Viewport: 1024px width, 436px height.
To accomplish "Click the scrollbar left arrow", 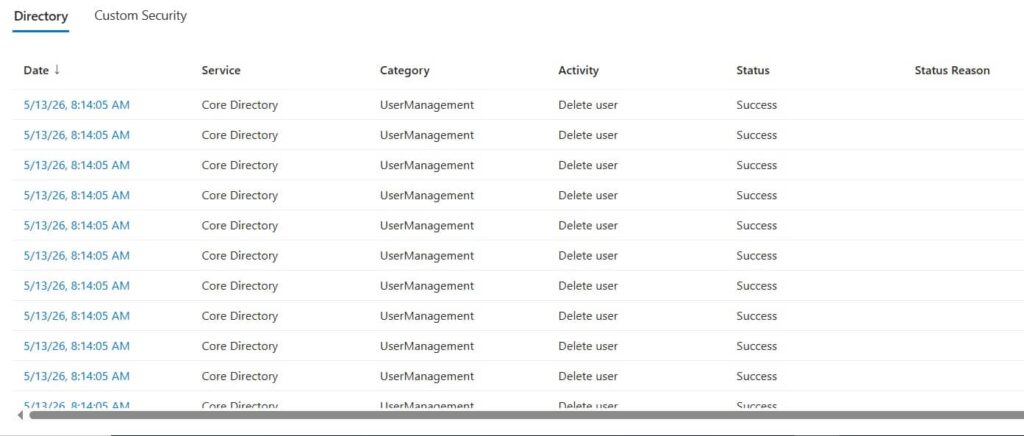I will point(20,415).
